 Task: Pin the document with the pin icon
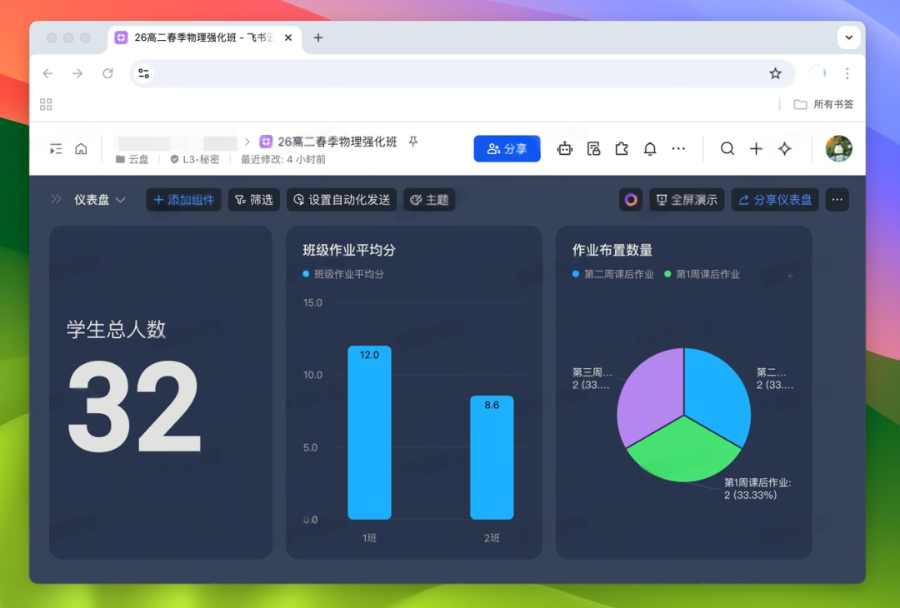point(413,141)
